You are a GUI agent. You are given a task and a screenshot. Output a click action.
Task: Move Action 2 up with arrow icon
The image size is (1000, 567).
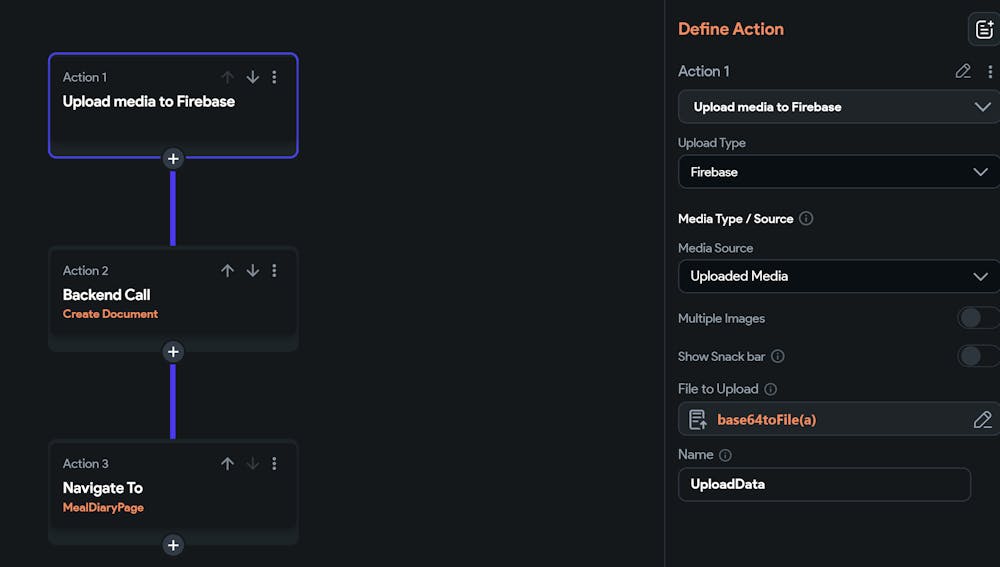click(x=227, y=270)
